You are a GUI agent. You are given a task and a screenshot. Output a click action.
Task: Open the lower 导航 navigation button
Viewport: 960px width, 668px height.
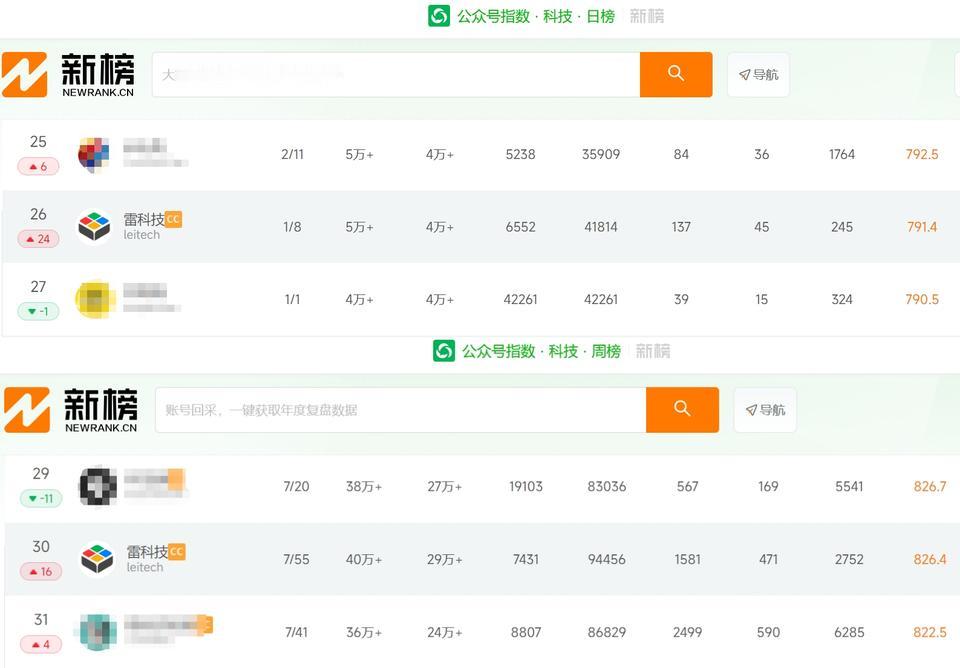pos(765,410)
